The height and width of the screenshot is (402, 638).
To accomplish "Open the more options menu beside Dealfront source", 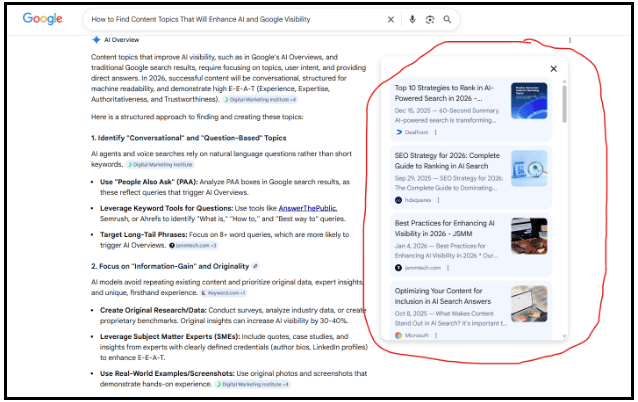I will [x=436, y=132].
